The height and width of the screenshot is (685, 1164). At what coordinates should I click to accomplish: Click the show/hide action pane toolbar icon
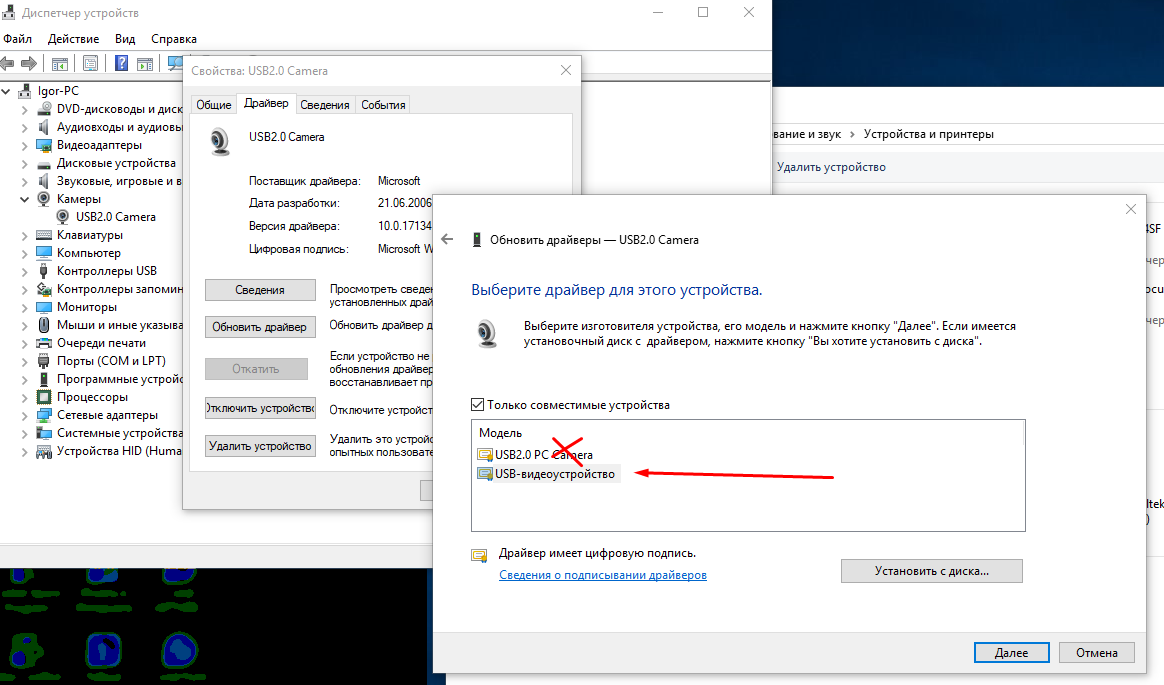point(145,64)
